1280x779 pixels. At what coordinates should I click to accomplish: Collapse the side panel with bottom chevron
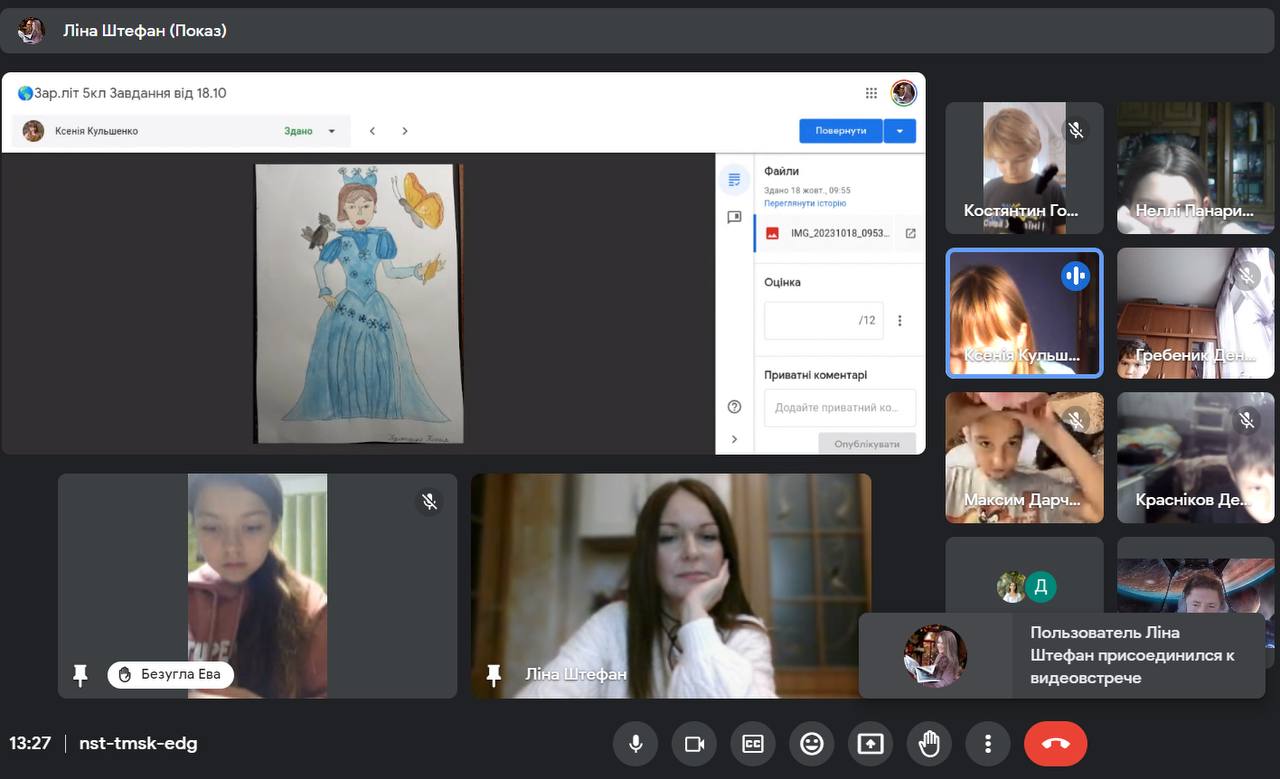[734, 439]
